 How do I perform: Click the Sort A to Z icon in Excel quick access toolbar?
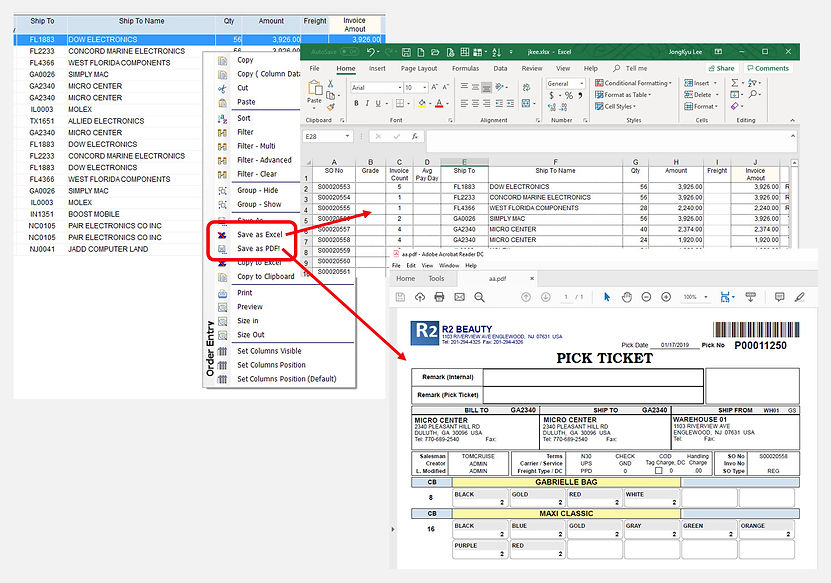point(497,52)
